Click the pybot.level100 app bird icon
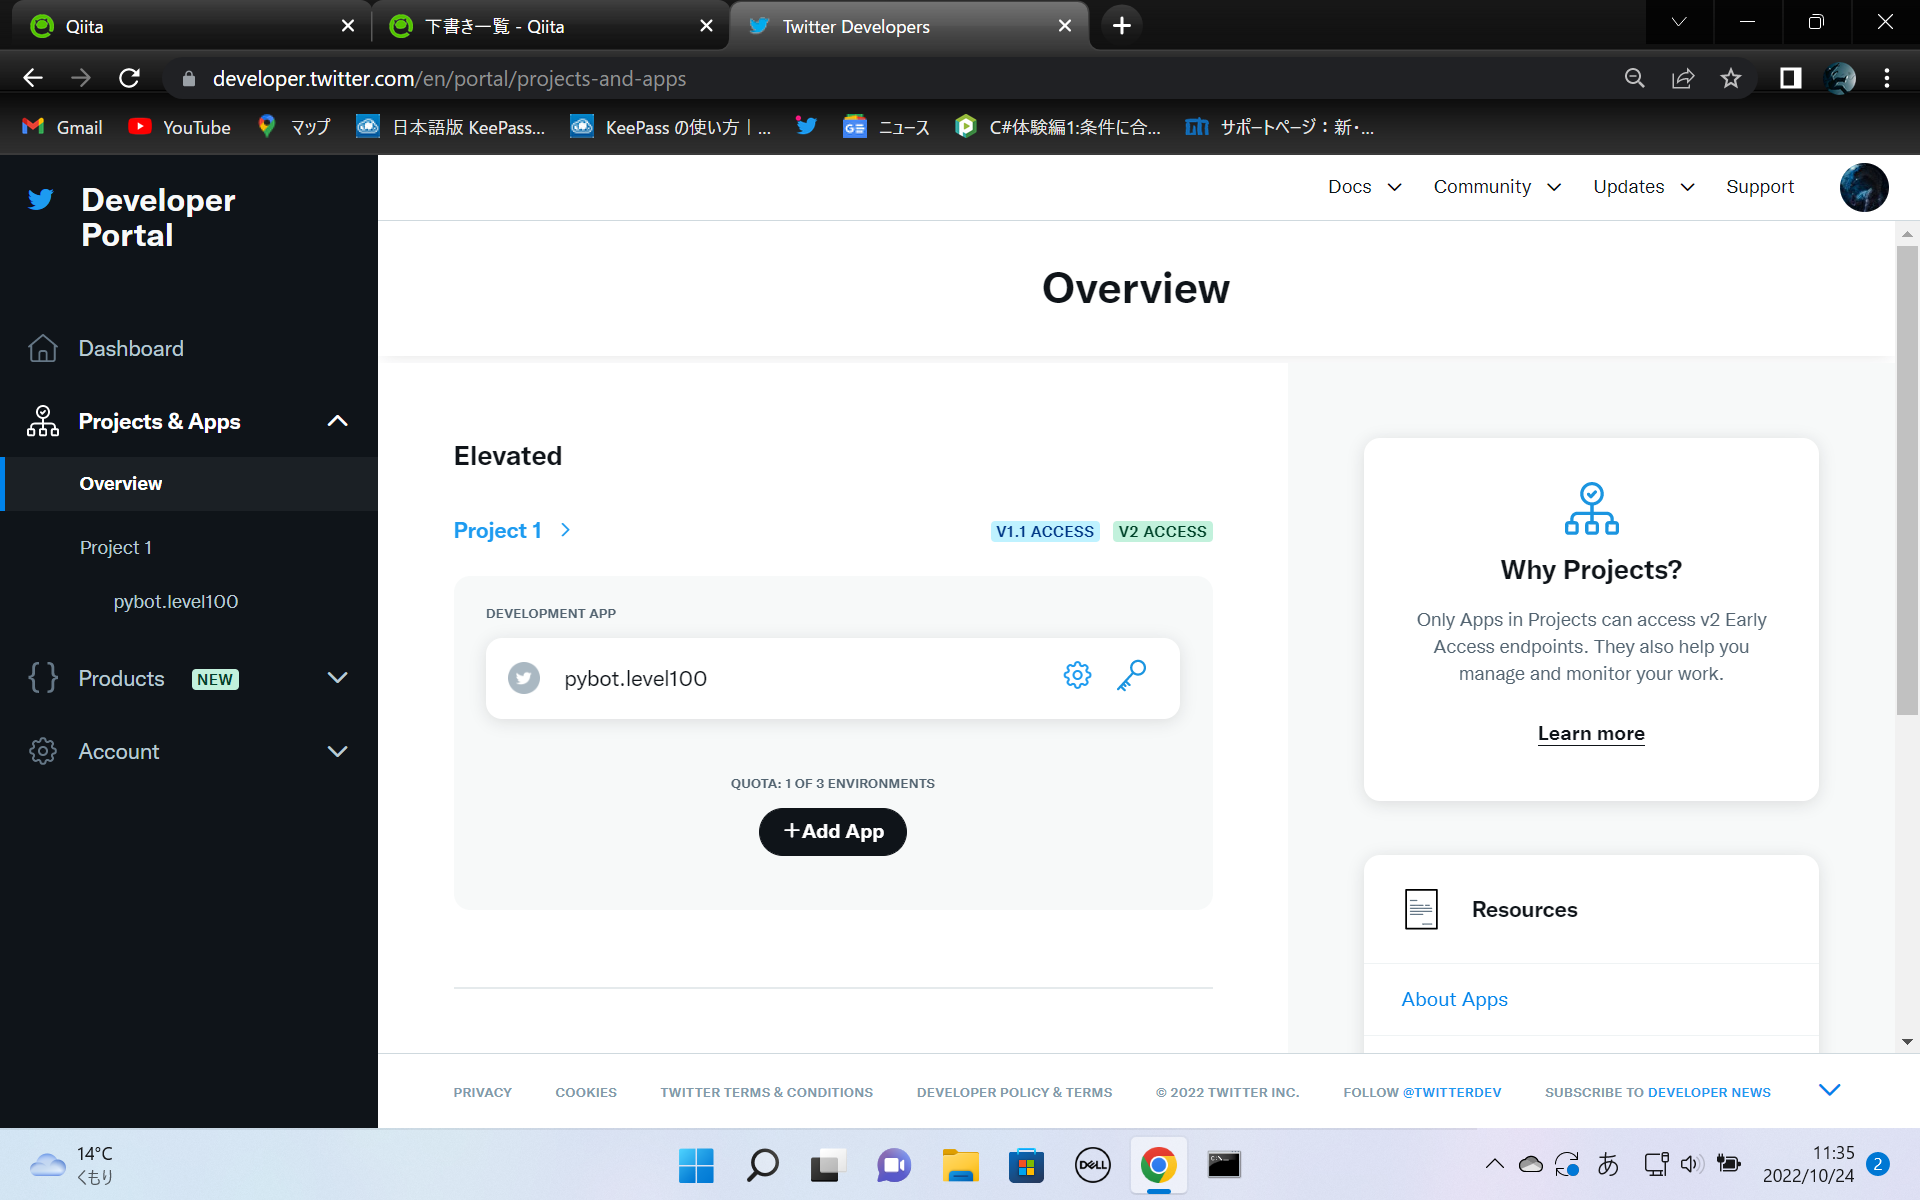Image resolution: width=1920 pixels, height=1200 pixels. [524, 678]
